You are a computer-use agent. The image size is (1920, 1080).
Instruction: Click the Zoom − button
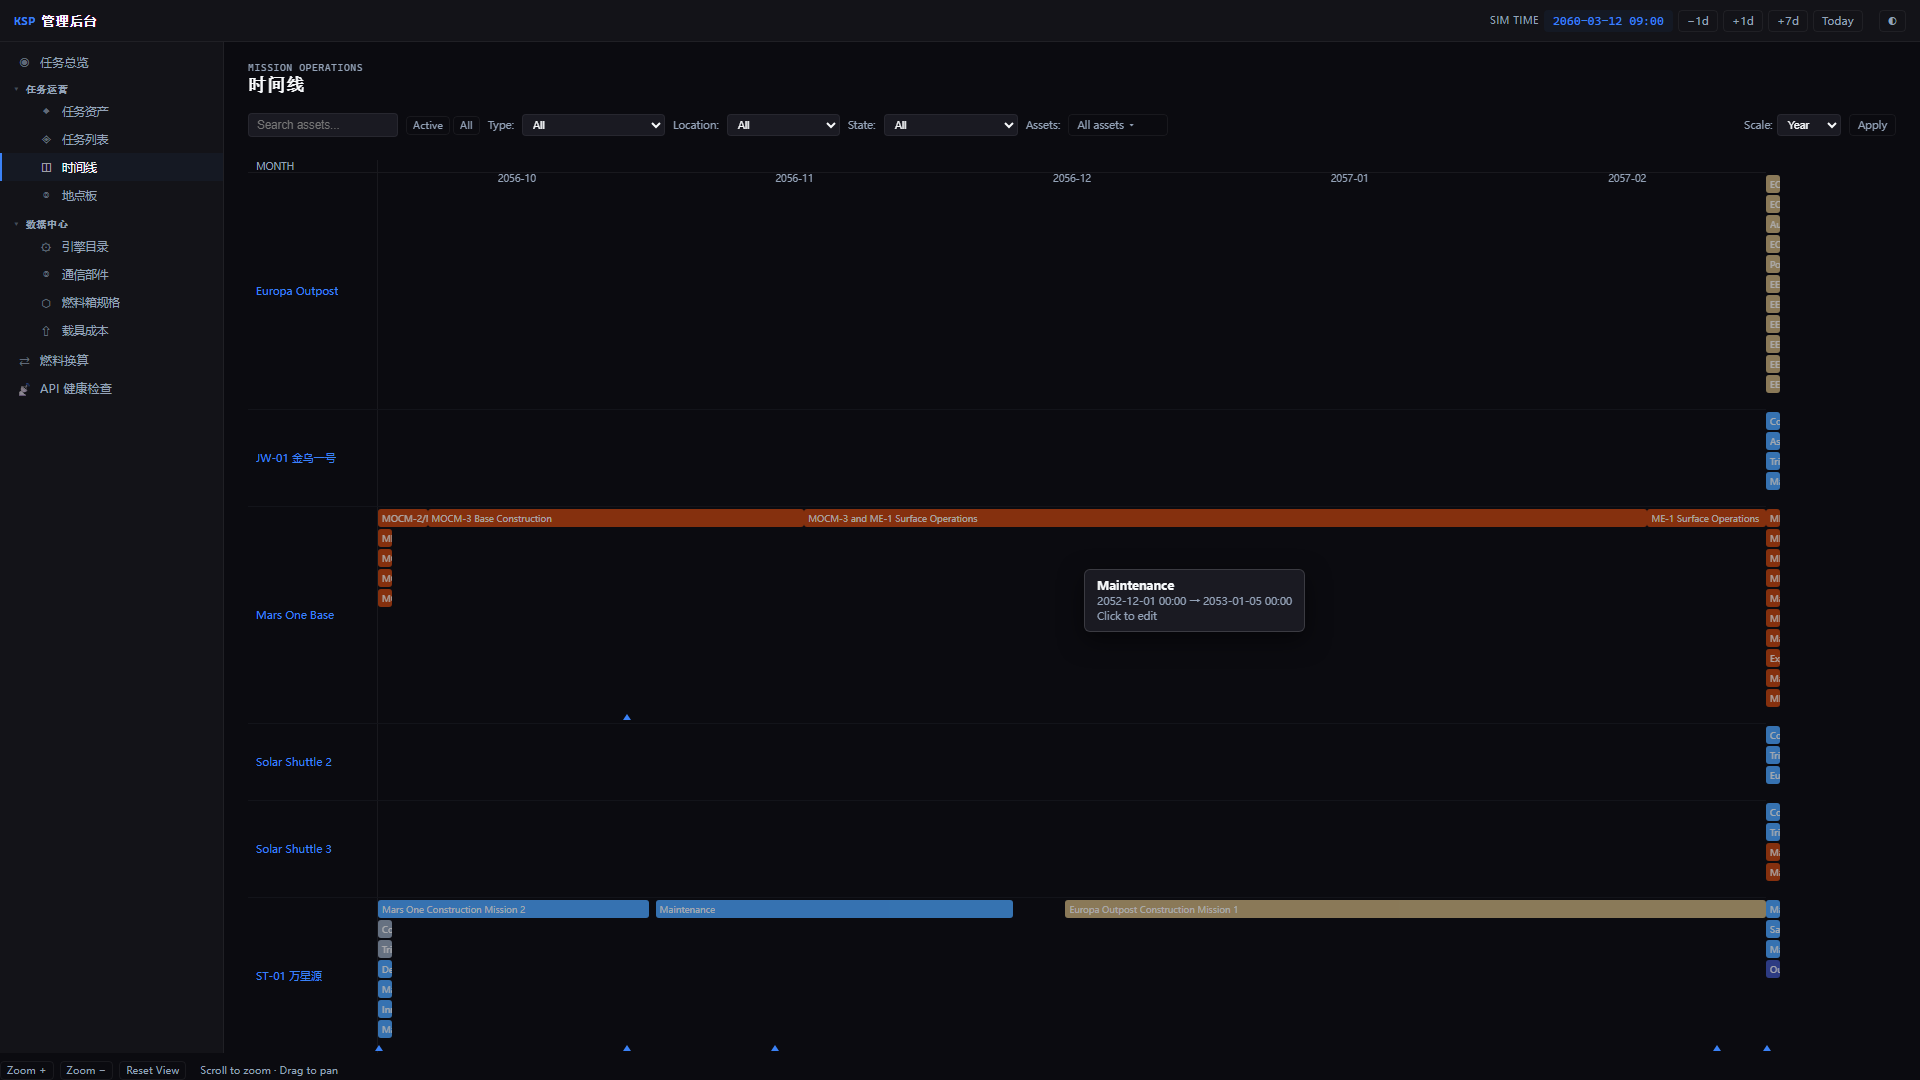coord(86,1070)
